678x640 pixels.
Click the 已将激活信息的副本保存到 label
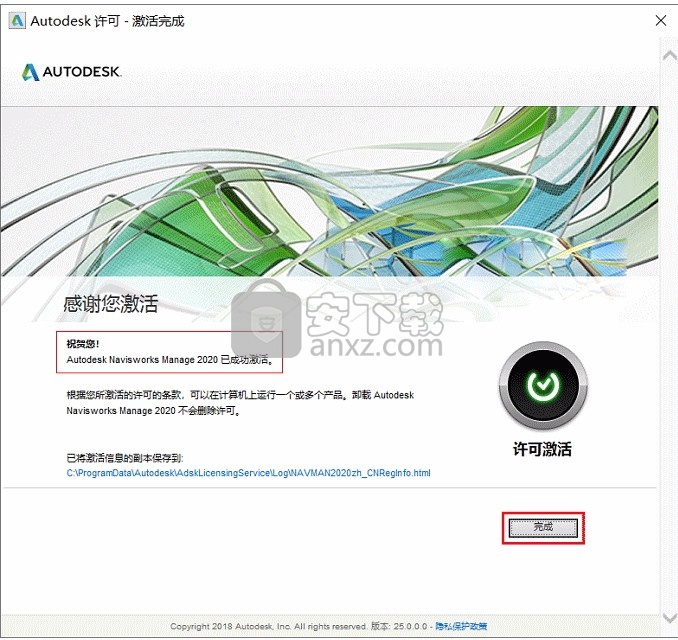[125, 458]
